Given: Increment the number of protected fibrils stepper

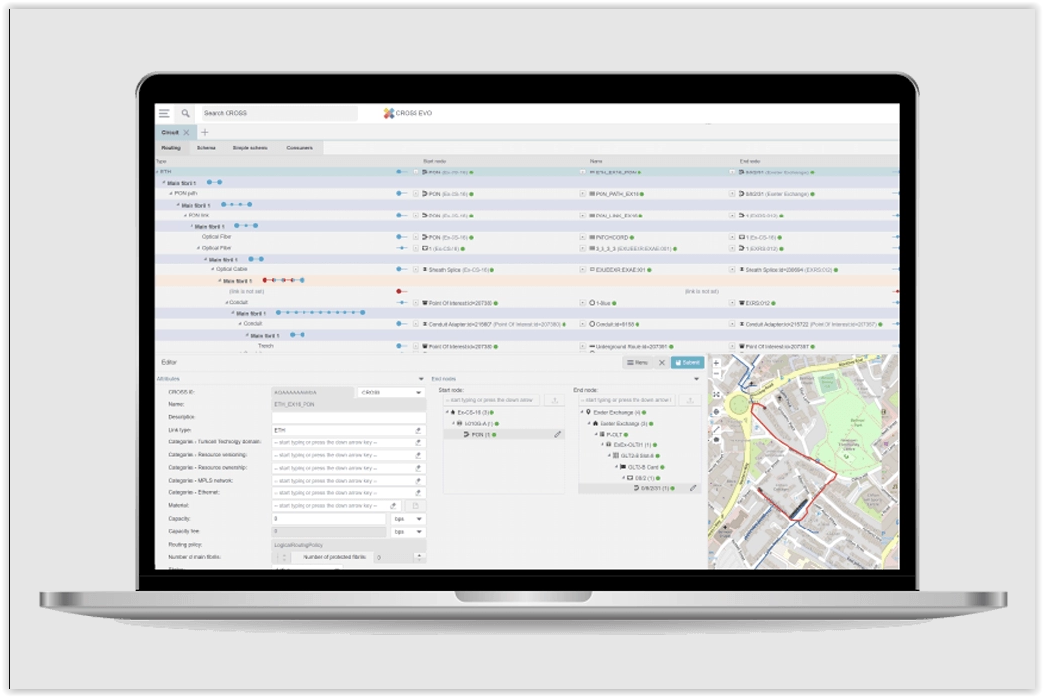Looking at the screenshot, I should [x=419, y=554].
